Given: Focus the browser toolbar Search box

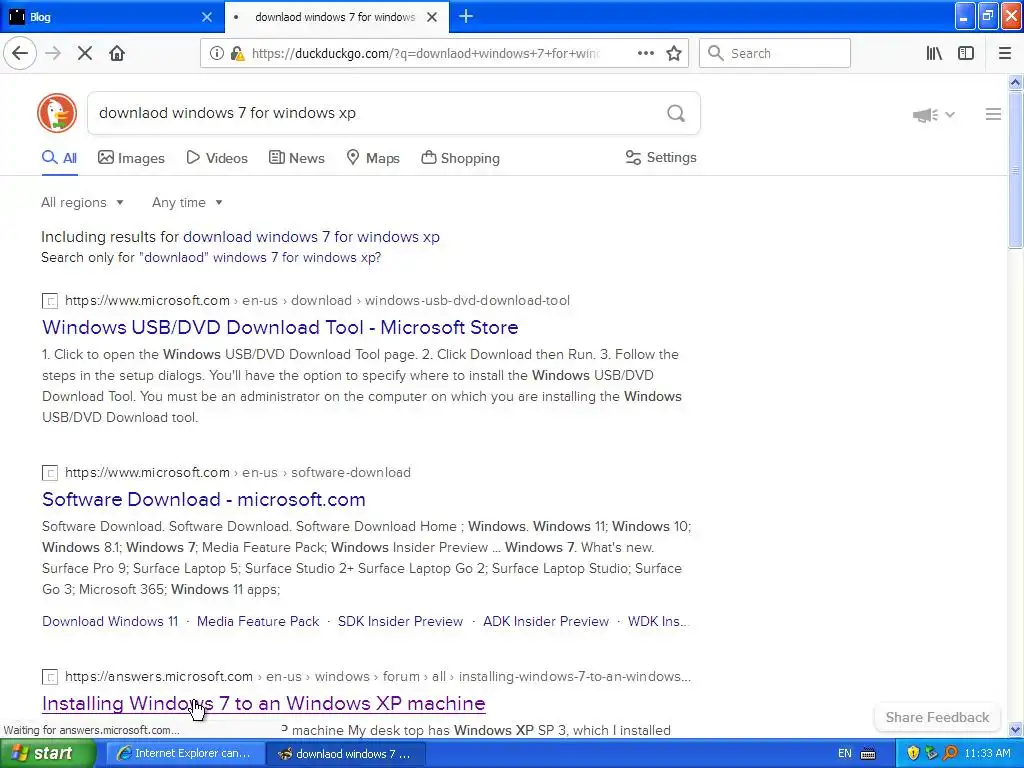Looking at the screenshot, I should [775, 54].
